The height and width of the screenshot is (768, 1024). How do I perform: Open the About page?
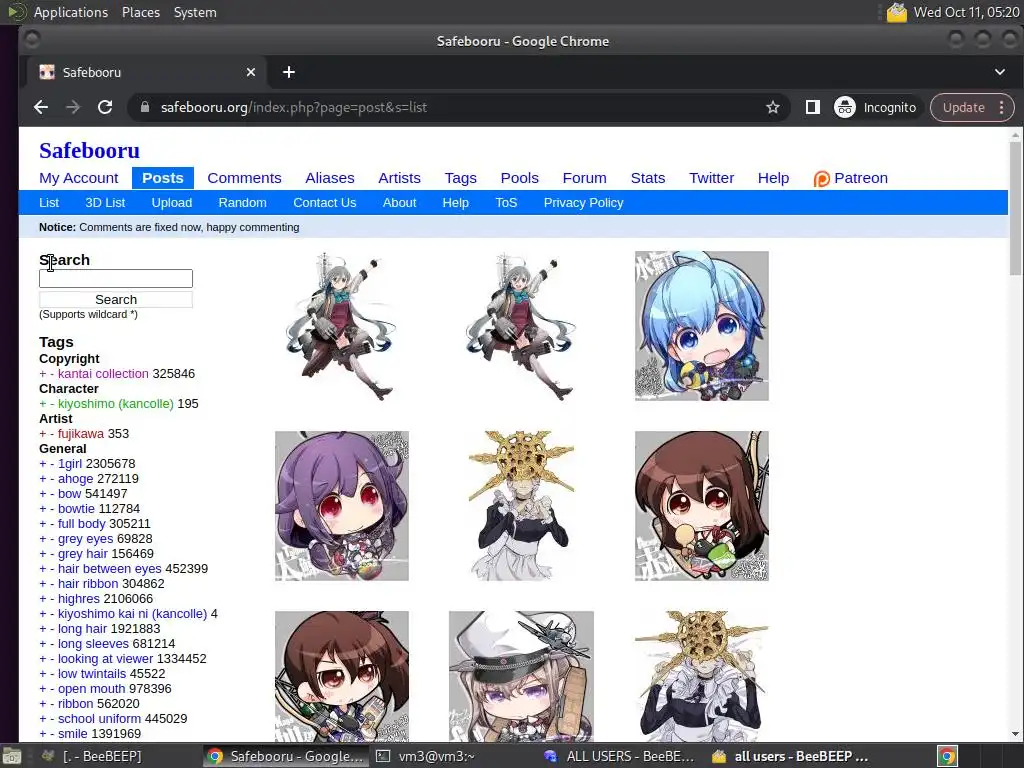click(x=399, y=203)
